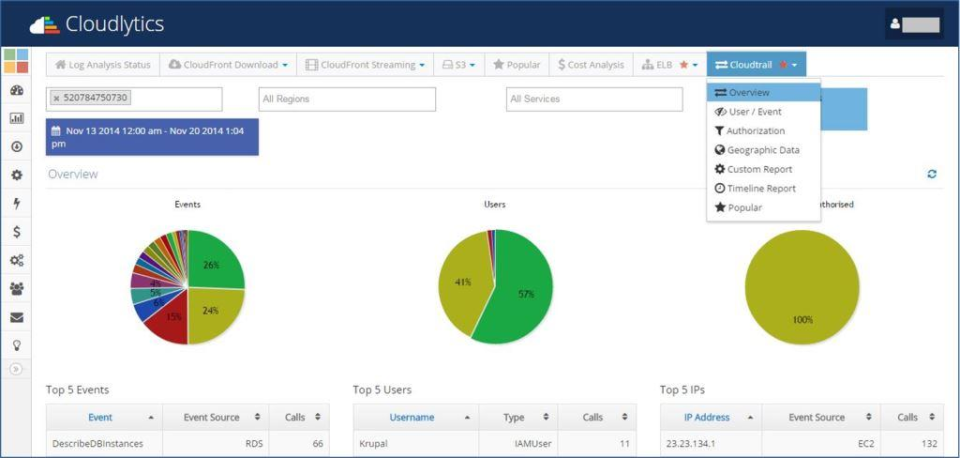Open the Nov 13 - Nov 20 date range picker
This screenshot has width=960, height=458.
[x=152, y=137]
